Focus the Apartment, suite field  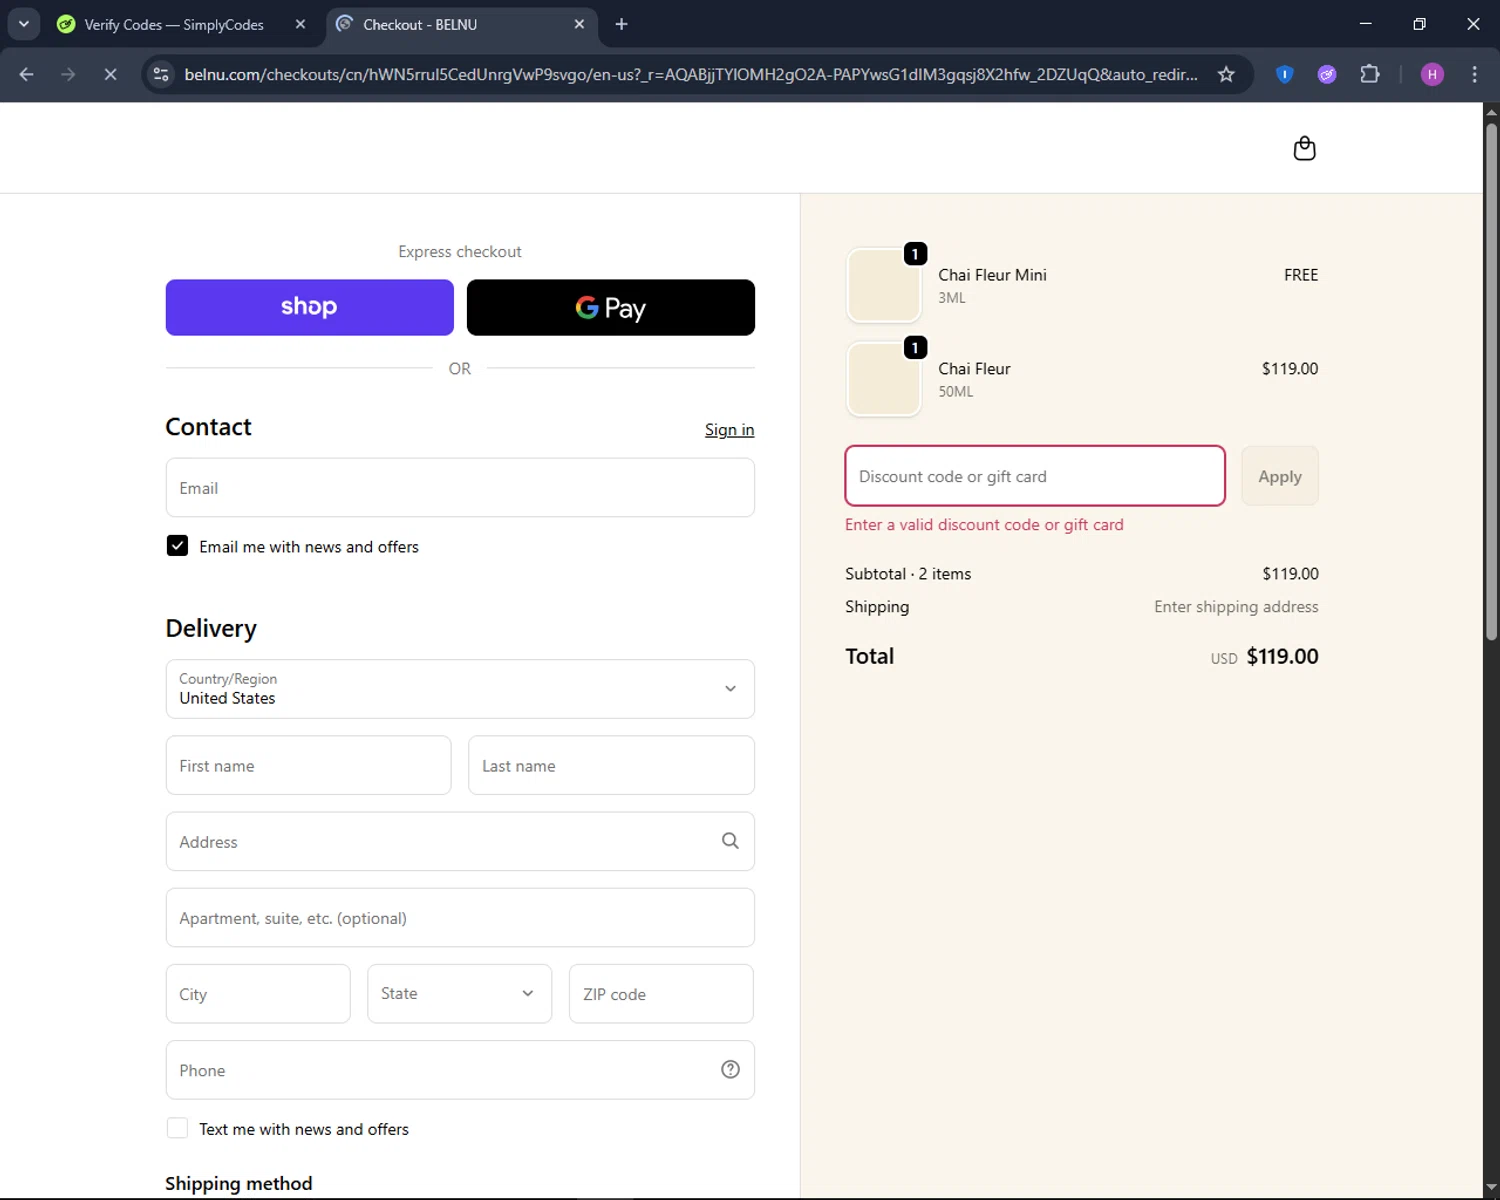point(460,917)
